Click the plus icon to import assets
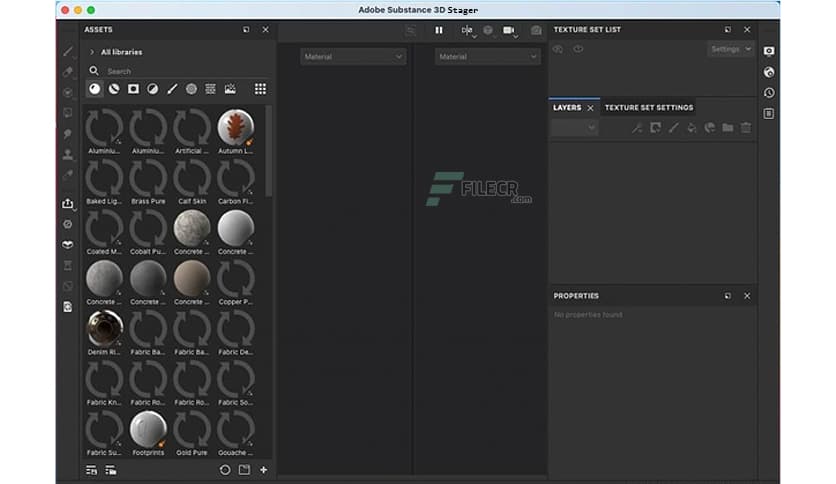The height and width of the screenshot is (484, 836). (x=263, y=470)
